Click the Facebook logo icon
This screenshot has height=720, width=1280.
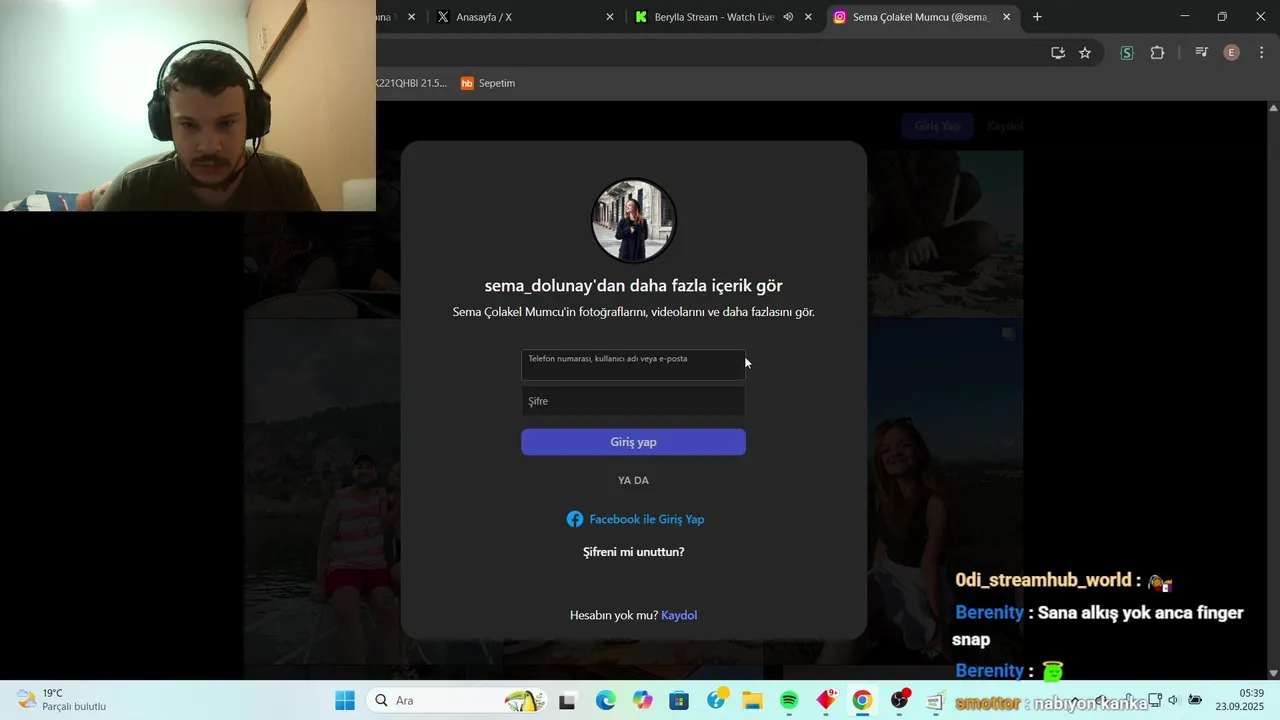(x=575, y=519)
